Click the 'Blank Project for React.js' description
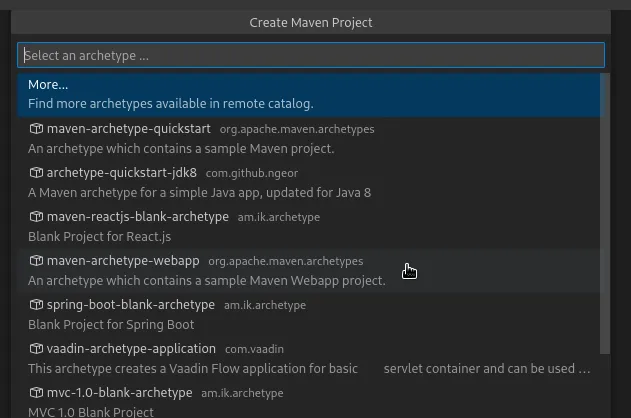 [x=99, y=237]
